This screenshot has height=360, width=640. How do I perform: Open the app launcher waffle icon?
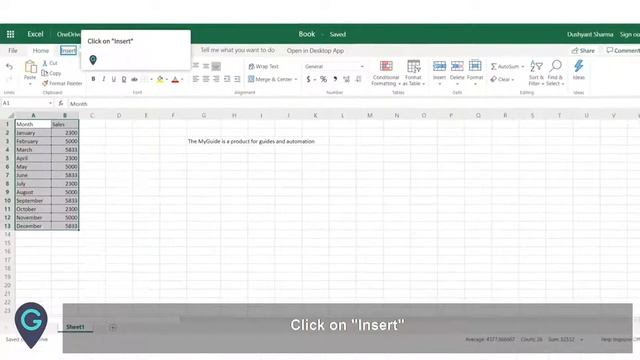[11, 34]
